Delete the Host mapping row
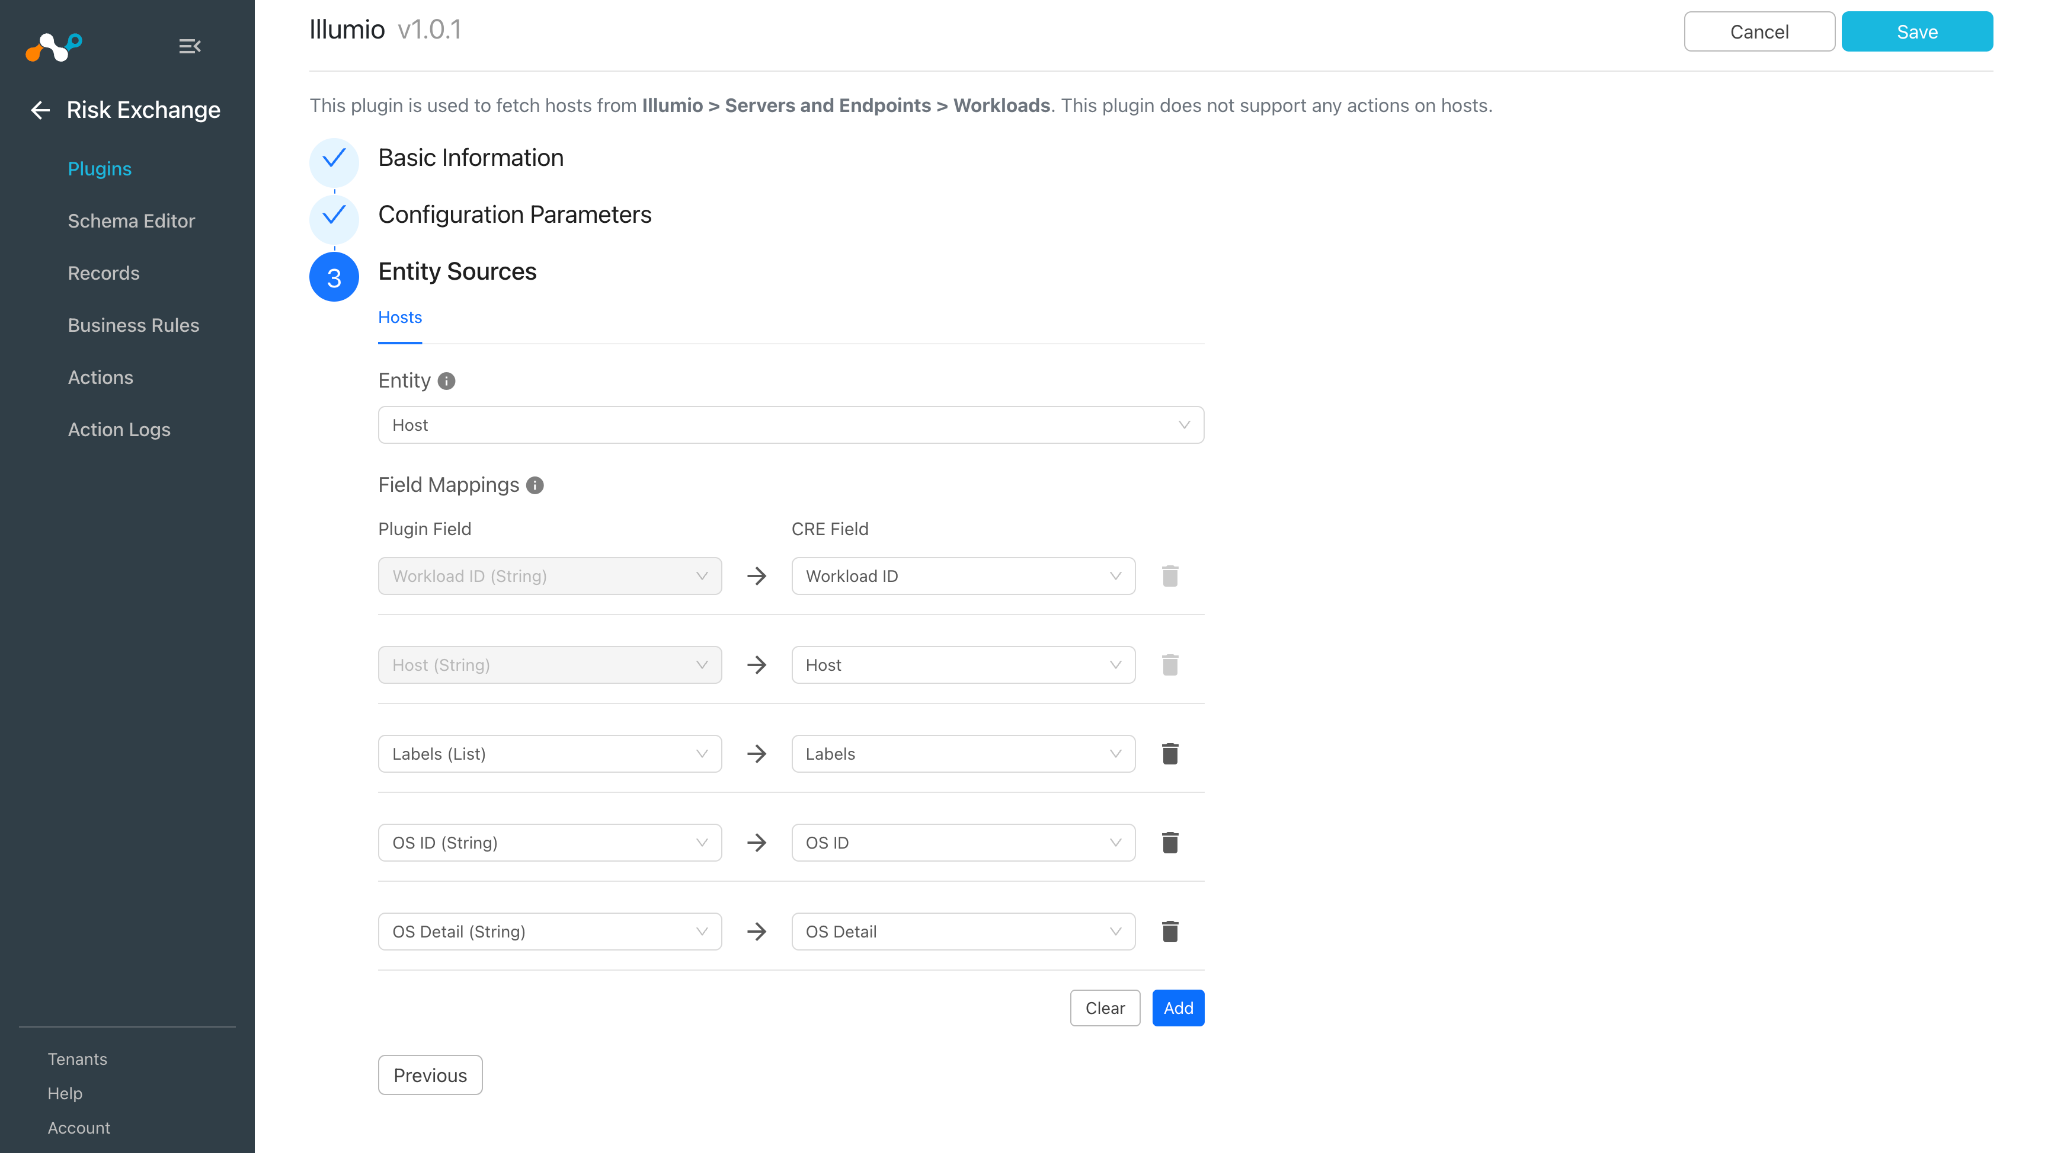Viewport: 2048px width, 1153px height. pos(1170,665)
